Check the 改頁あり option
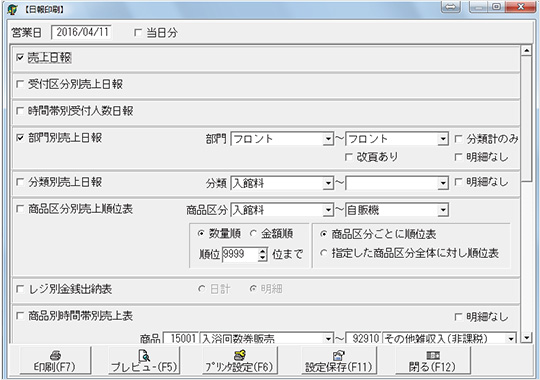Viewport: 540px width, 380px height. 349,157
